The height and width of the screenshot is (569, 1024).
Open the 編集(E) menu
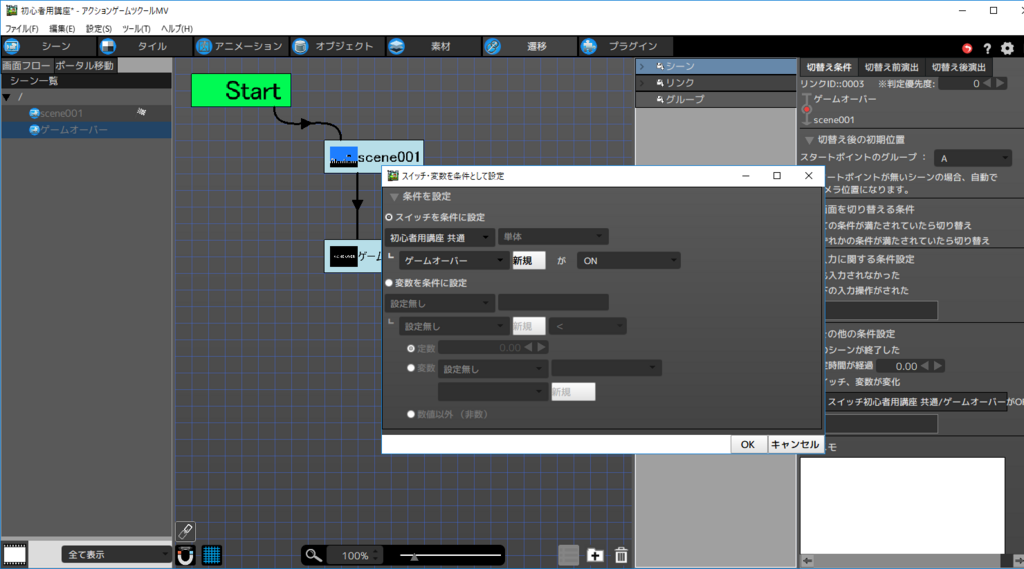click(62, 29)
